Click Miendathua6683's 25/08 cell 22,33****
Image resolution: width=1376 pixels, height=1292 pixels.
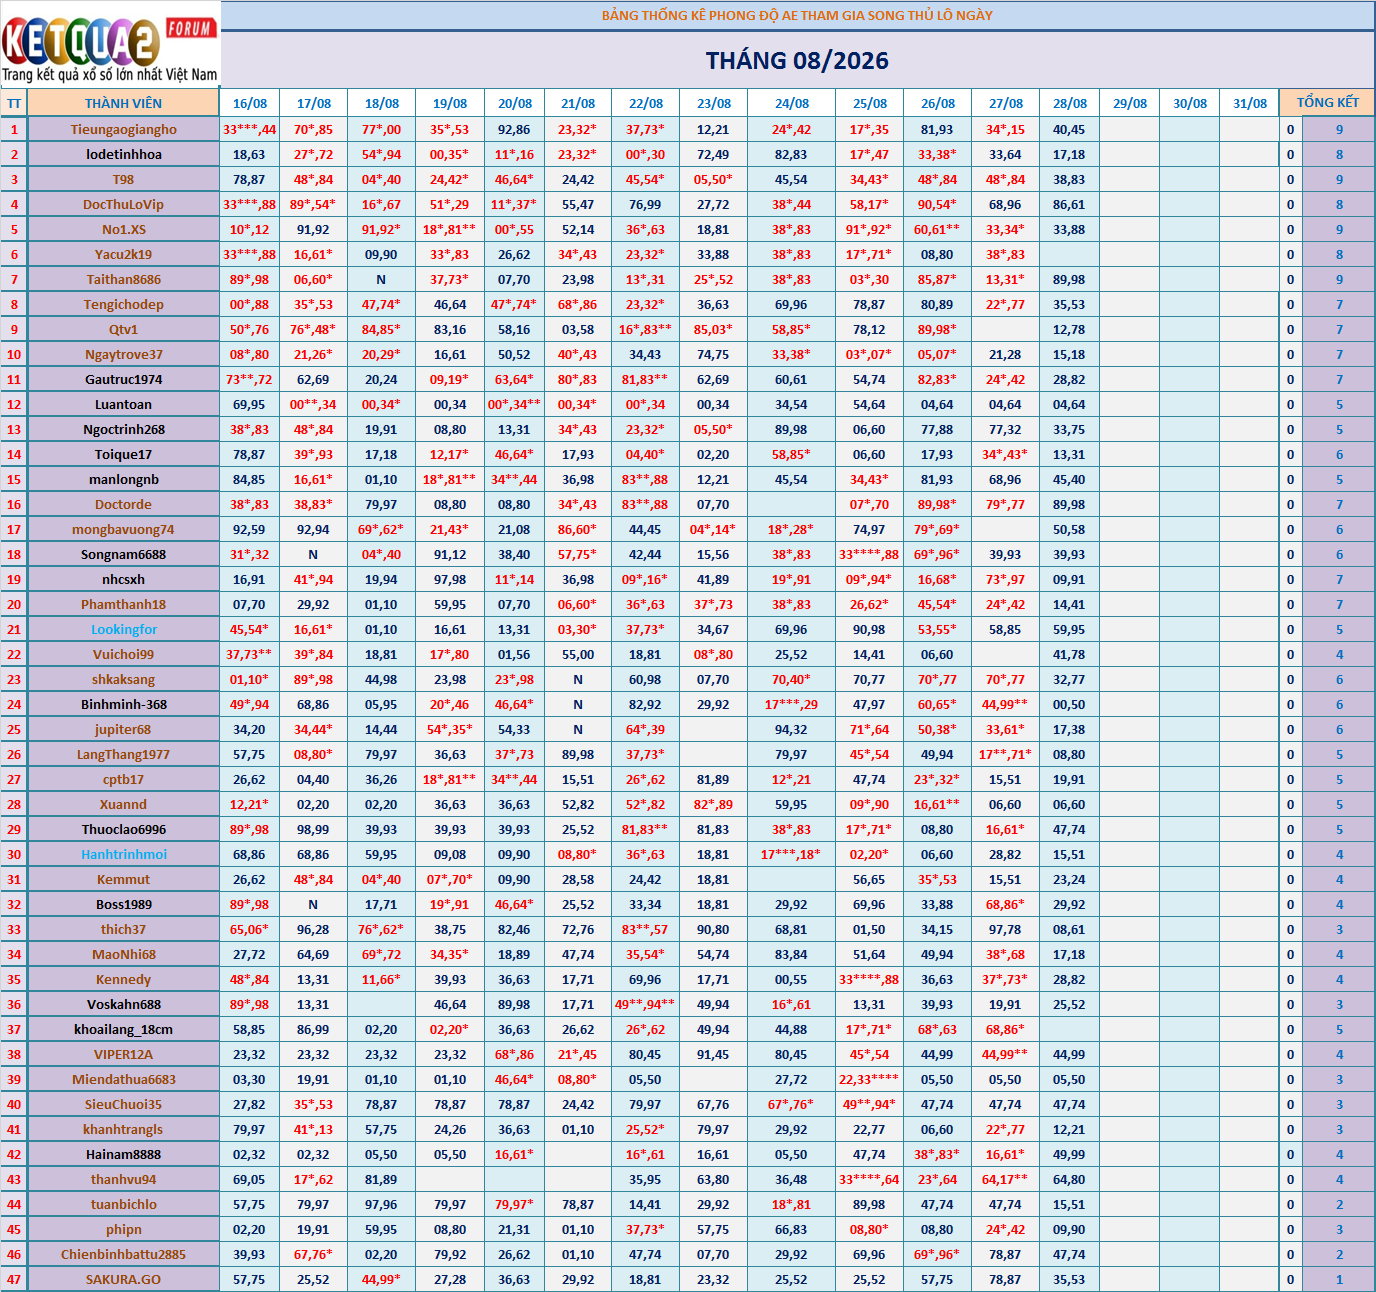pyautogui.click(x=869, y=1079)
